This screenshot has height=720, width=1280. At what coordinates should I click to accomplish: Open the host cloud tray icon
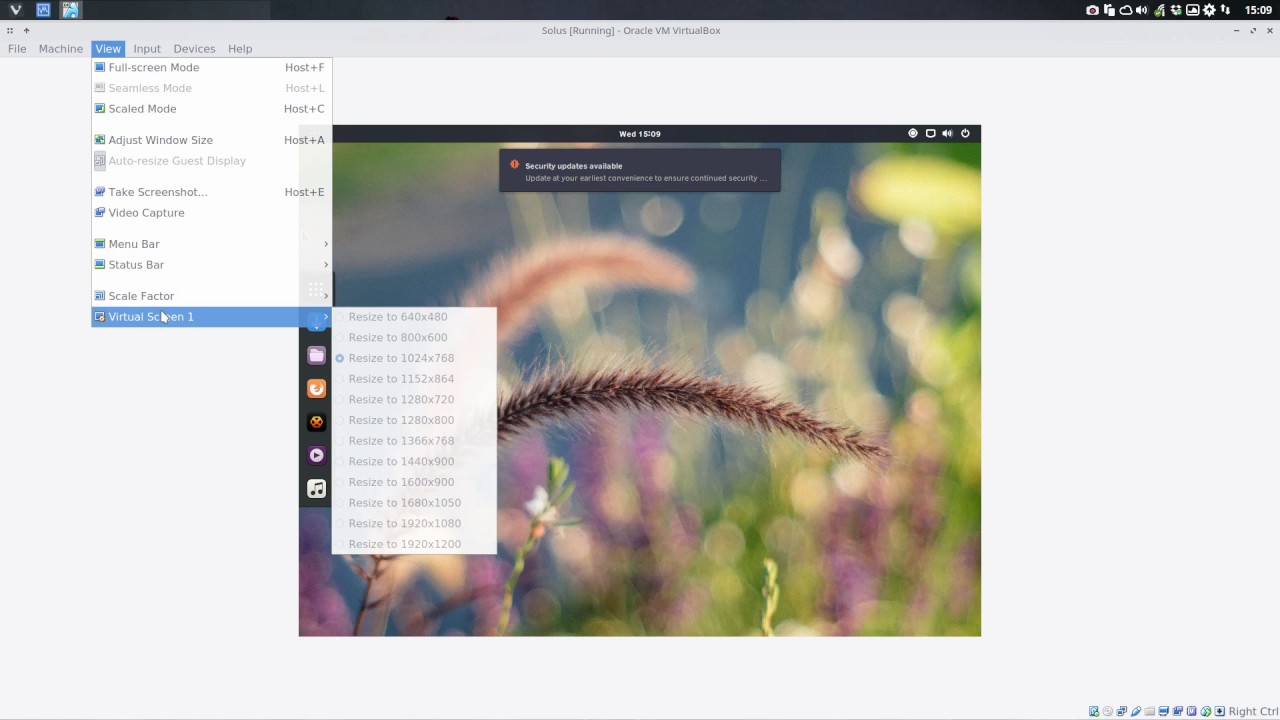click(x=1126, y=10)
